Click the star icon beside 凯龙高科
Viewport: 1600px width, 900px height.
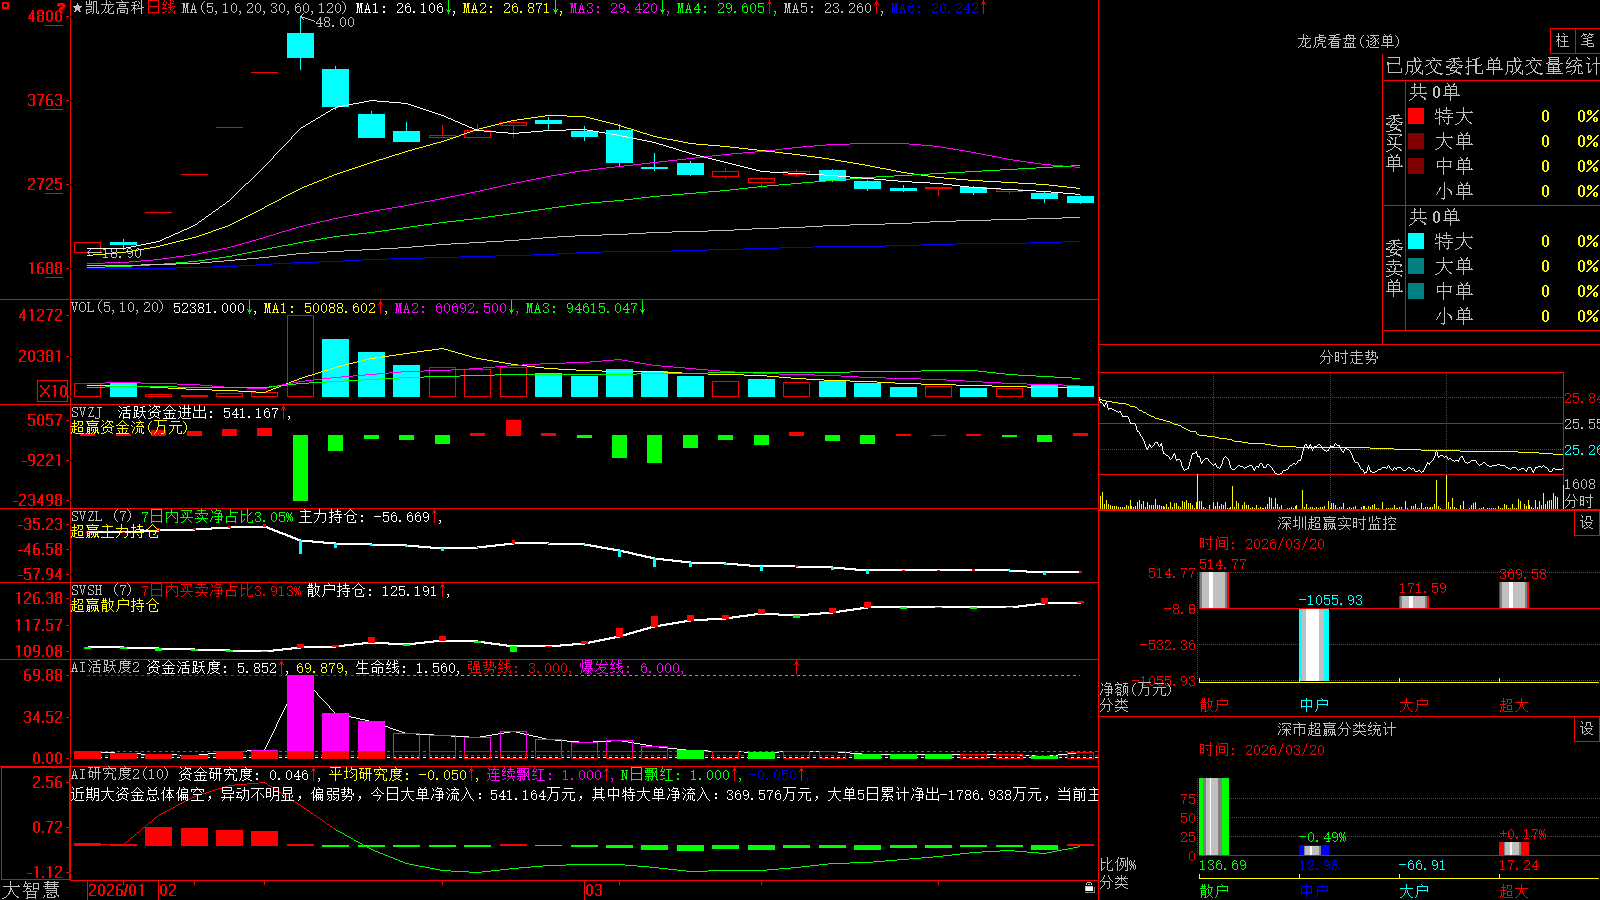pos(78,8)
